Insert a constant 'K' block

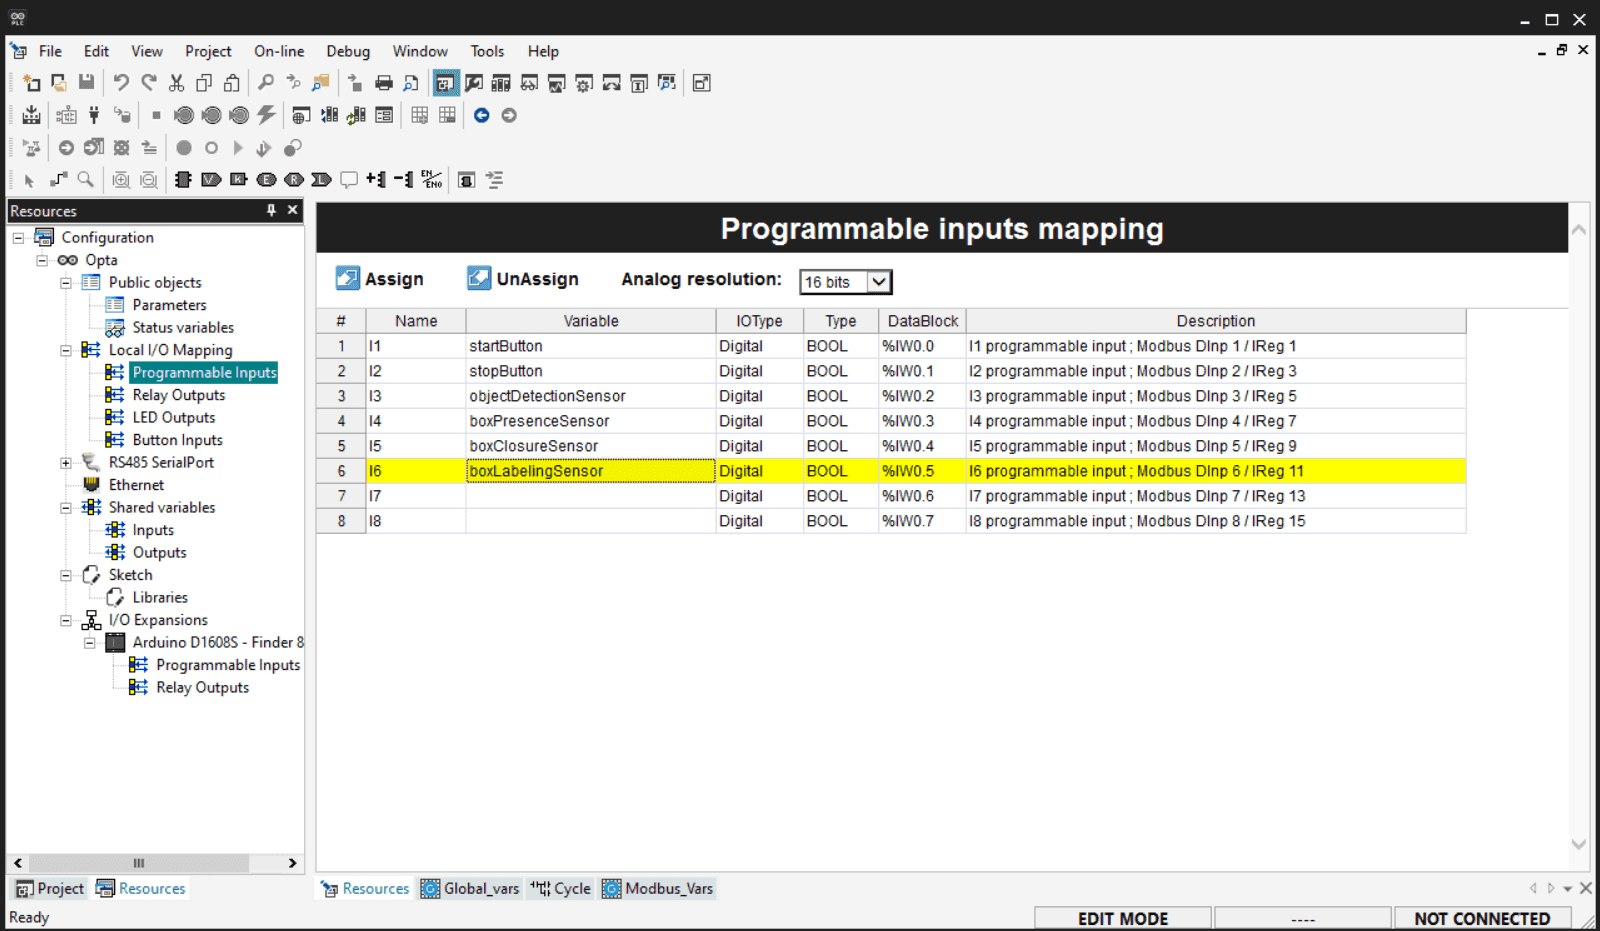(x=238, y=180)
